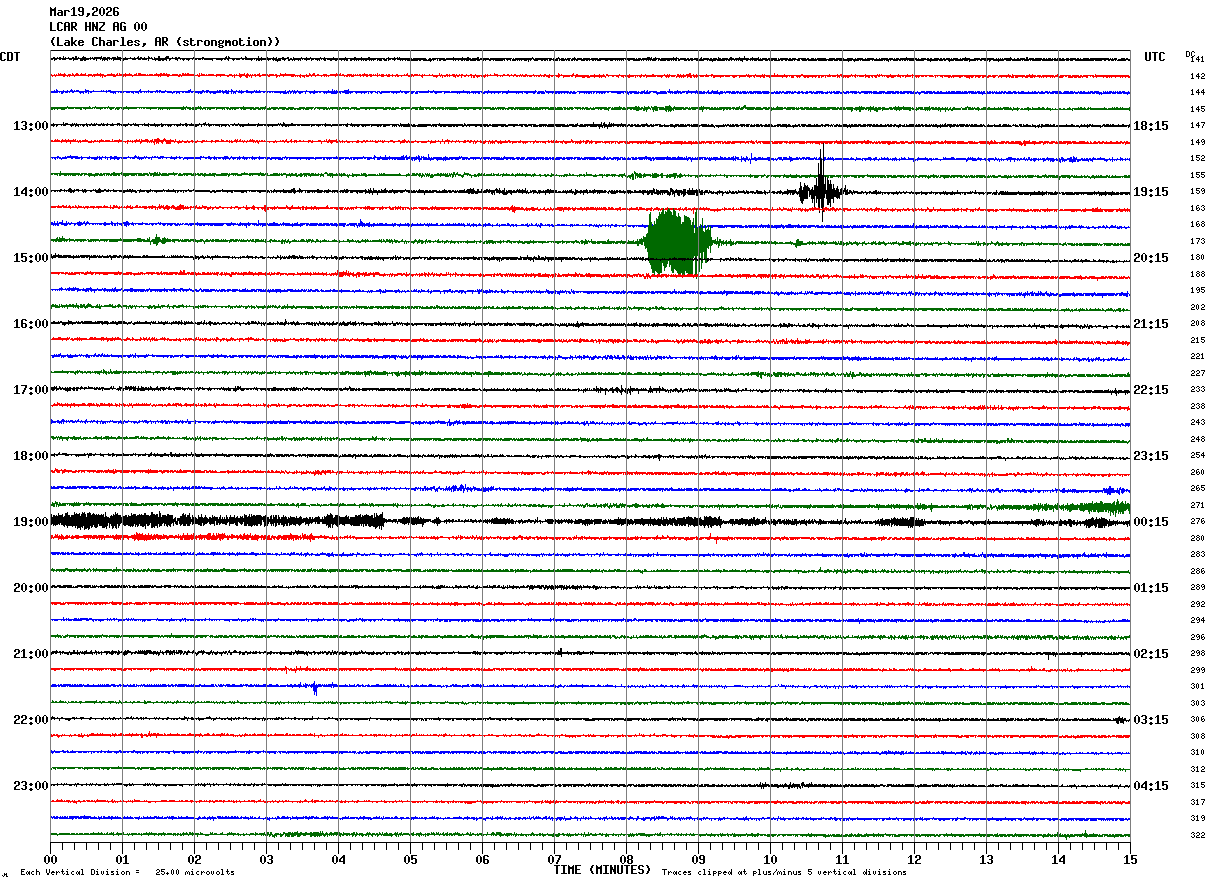
Task: Select the 14:00 CDT time label
Action: click(x=30, y=192)
